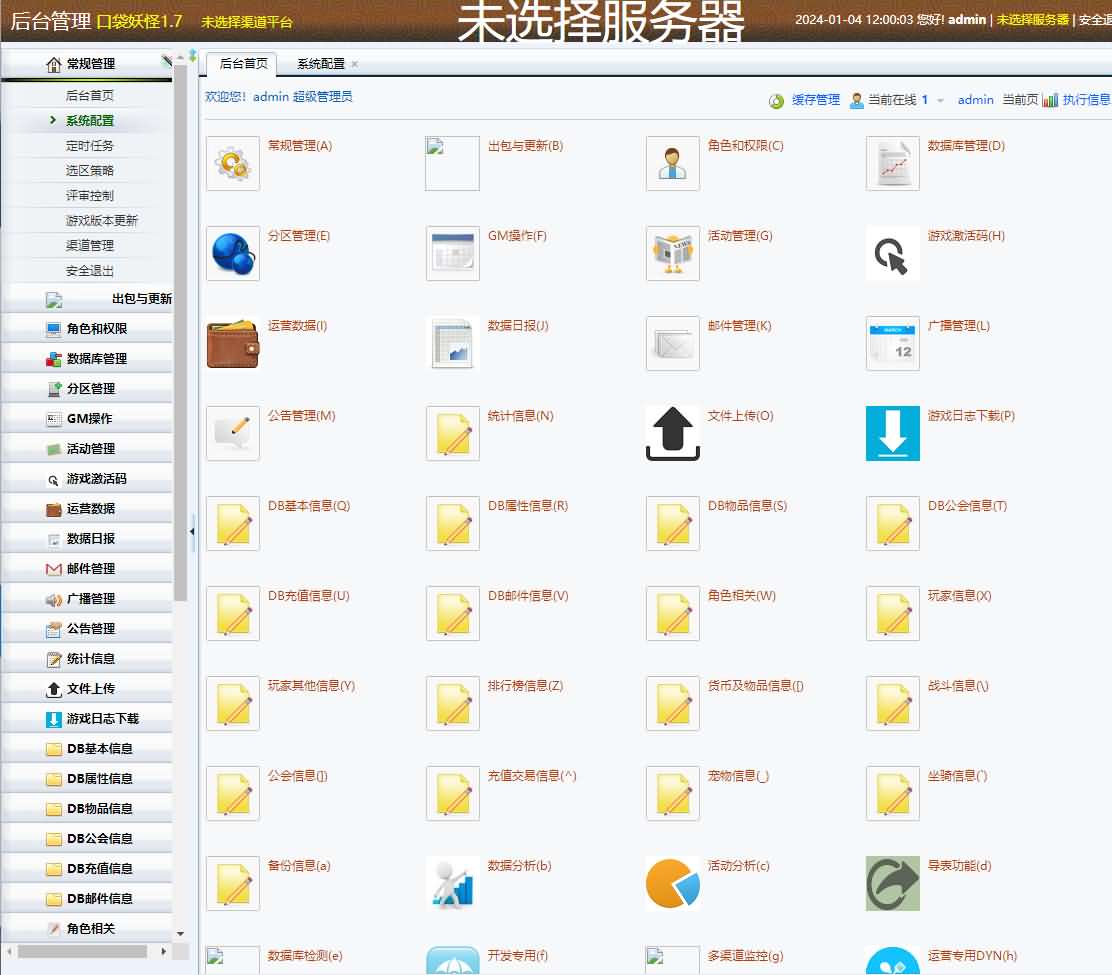The width and height of the screenshot is (1112, 975).
Task: Open the 活动分析 pie chart icon
Action: click(672, 883)
